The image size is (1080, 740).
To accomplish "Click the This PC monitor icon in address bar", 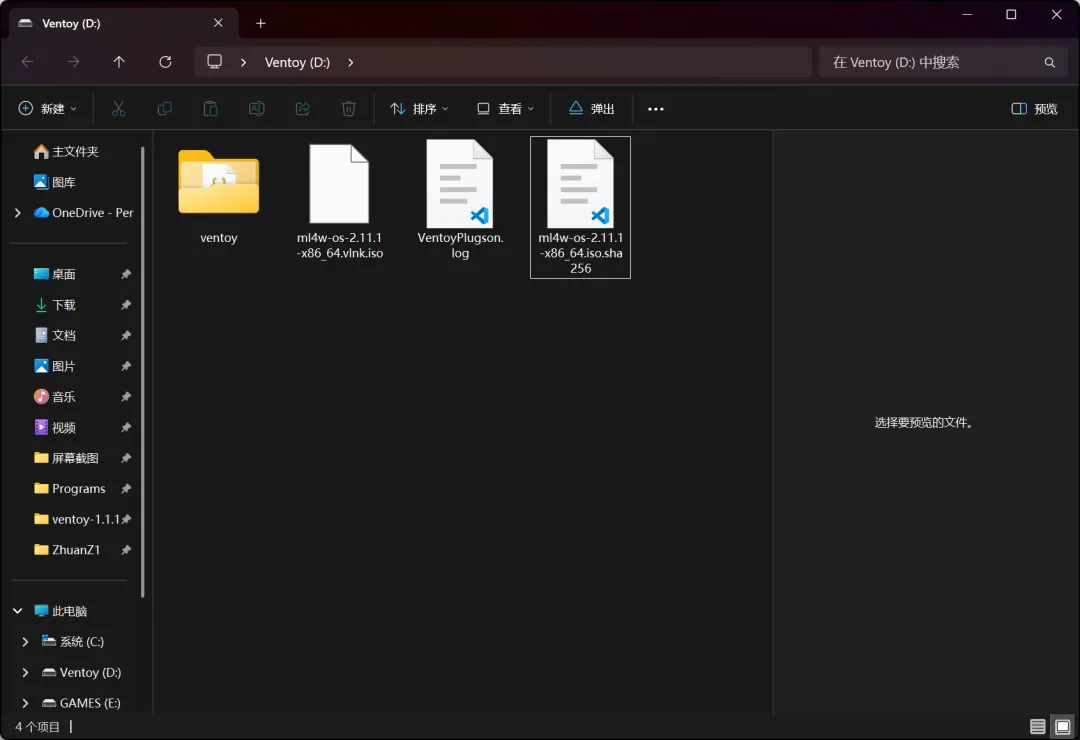I will coord(215,62).
